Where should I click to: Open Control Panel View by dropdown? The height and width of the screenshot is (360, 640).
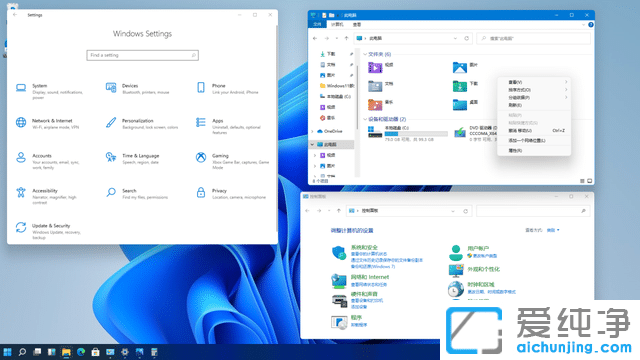click(553, 230)
